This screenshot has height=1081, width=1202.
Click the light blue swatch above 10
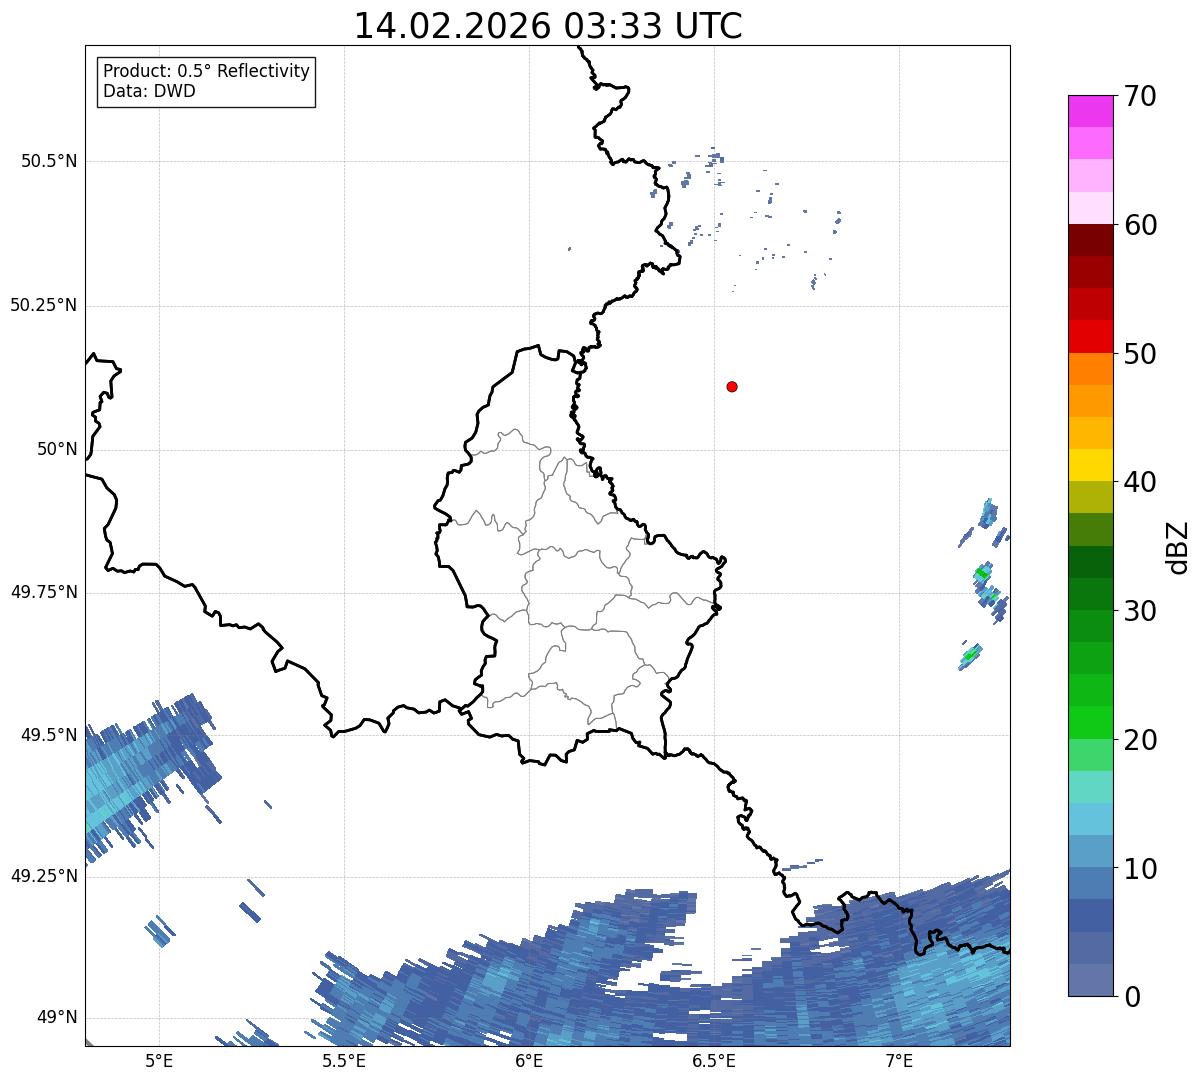coord(1090,819)
